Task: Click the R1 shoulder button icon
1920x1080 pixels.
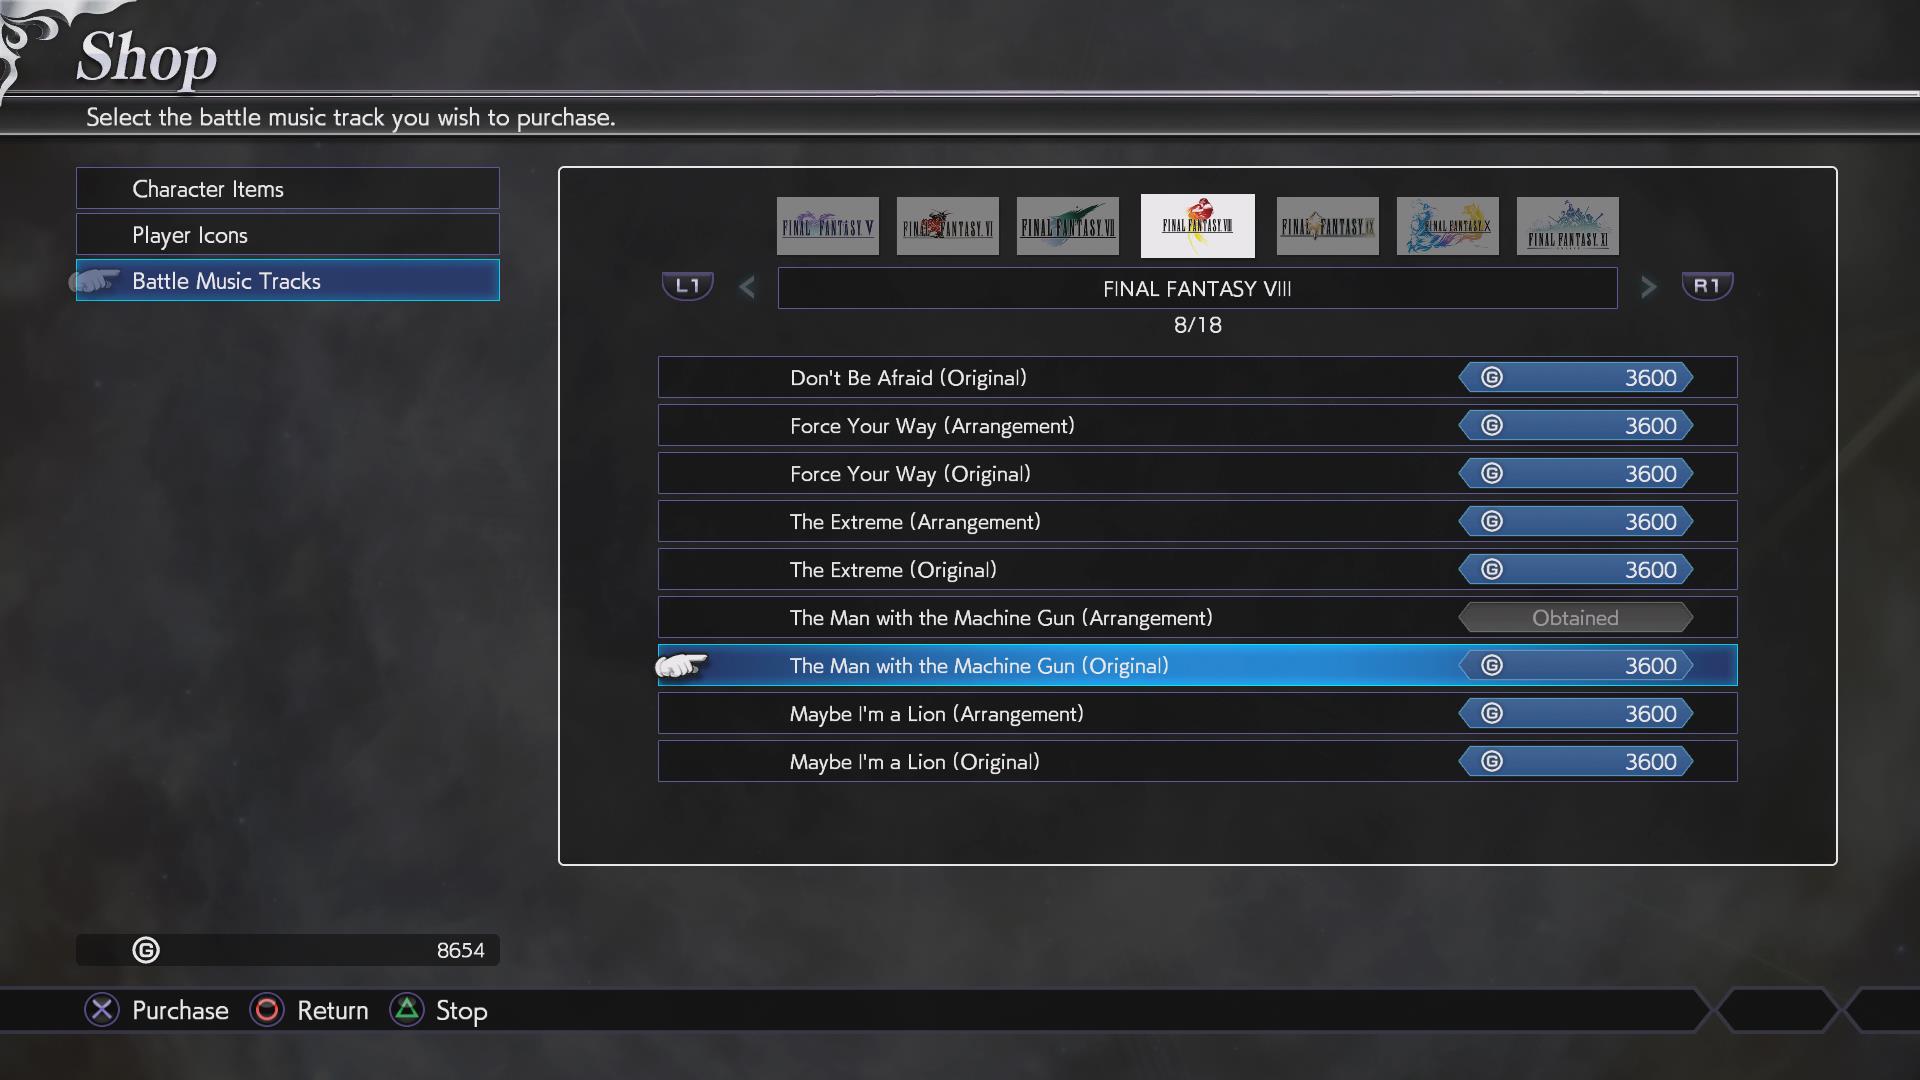Action: (1707, 286)
